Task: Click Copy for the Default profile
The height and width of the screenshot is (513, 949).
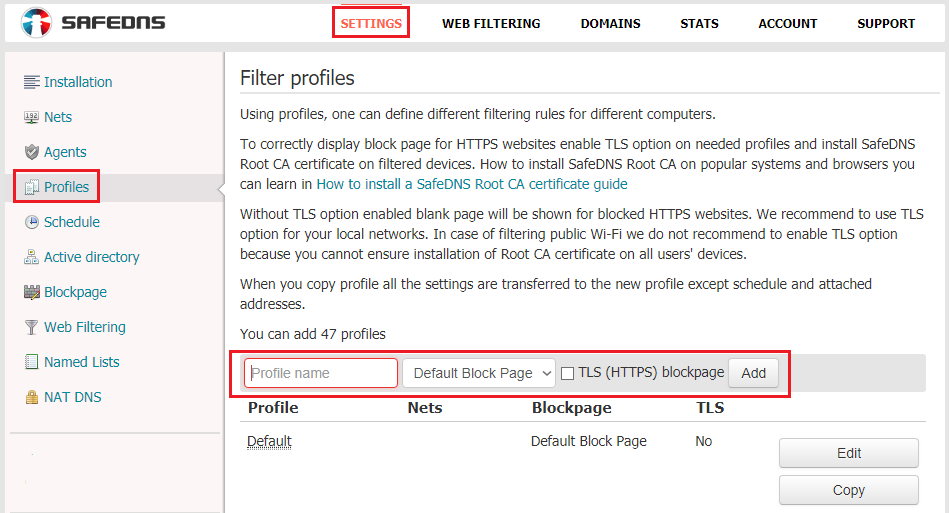Action: [849, 490]
